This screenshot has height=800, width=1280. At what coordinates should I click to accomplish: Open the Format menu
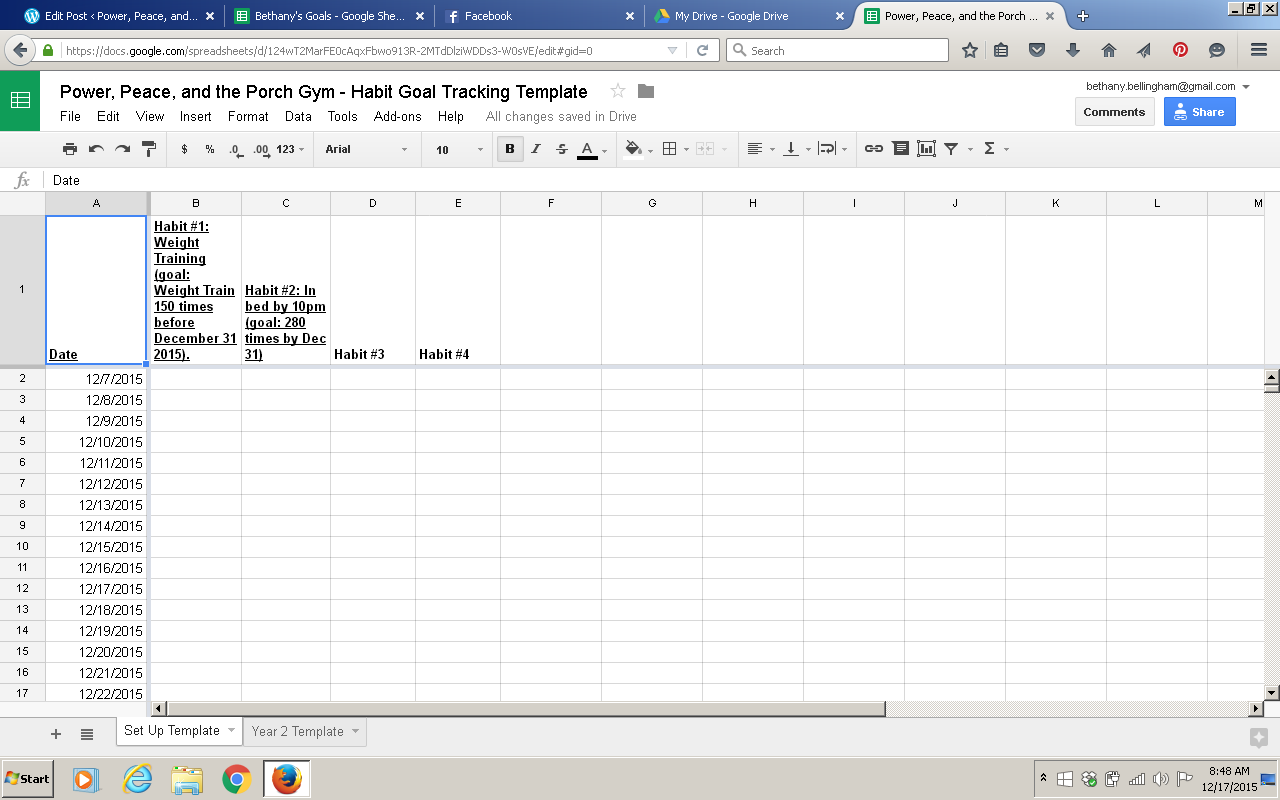click(x=248, y=116)
